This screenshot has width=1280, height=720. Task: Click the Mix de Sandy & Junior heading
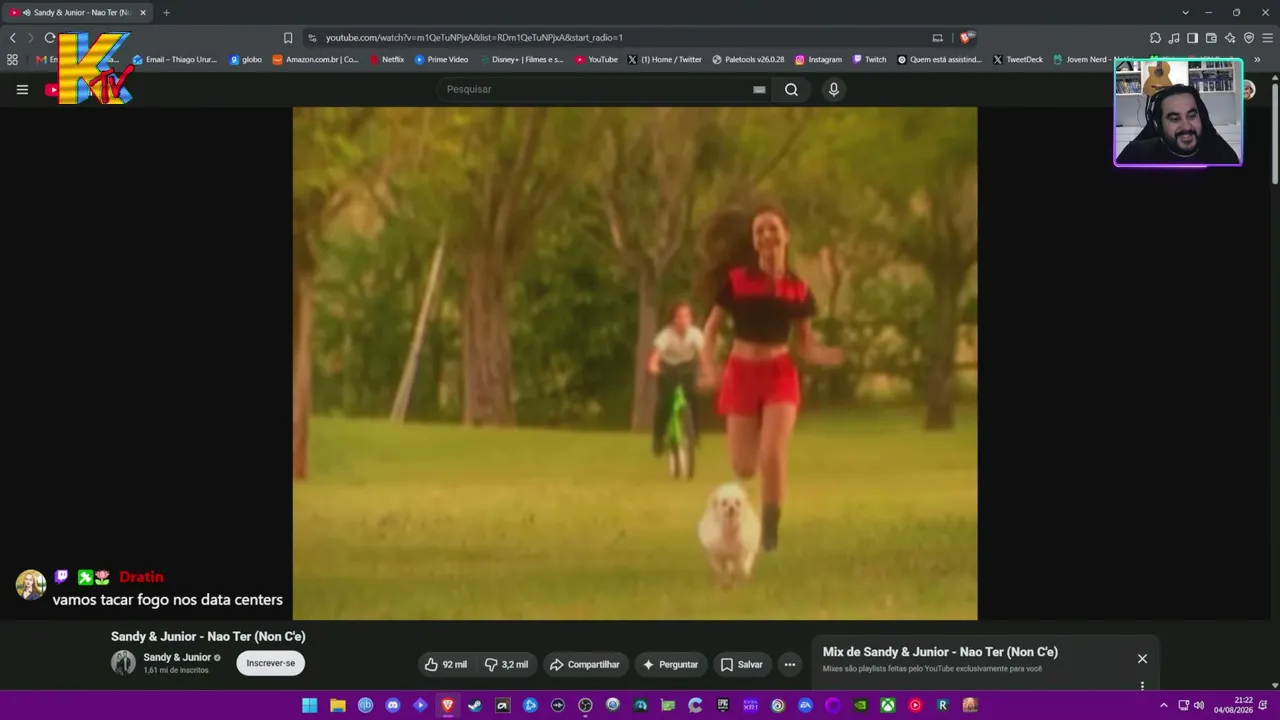point(940,652)
